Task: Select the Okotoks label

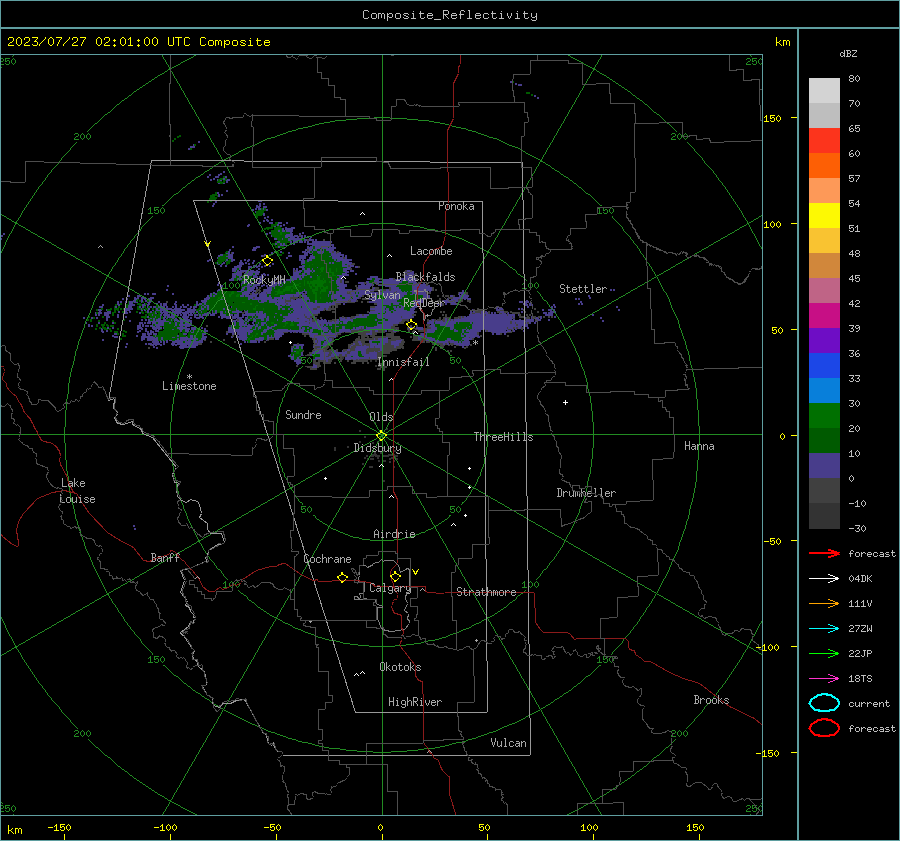Action: coord(400,667)
